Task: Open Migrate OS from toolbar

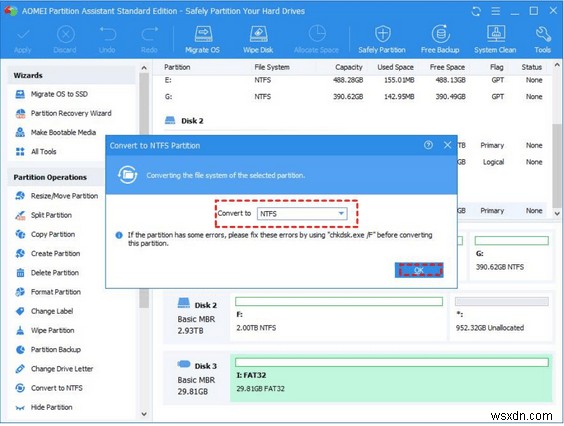Action: point(203,40)
